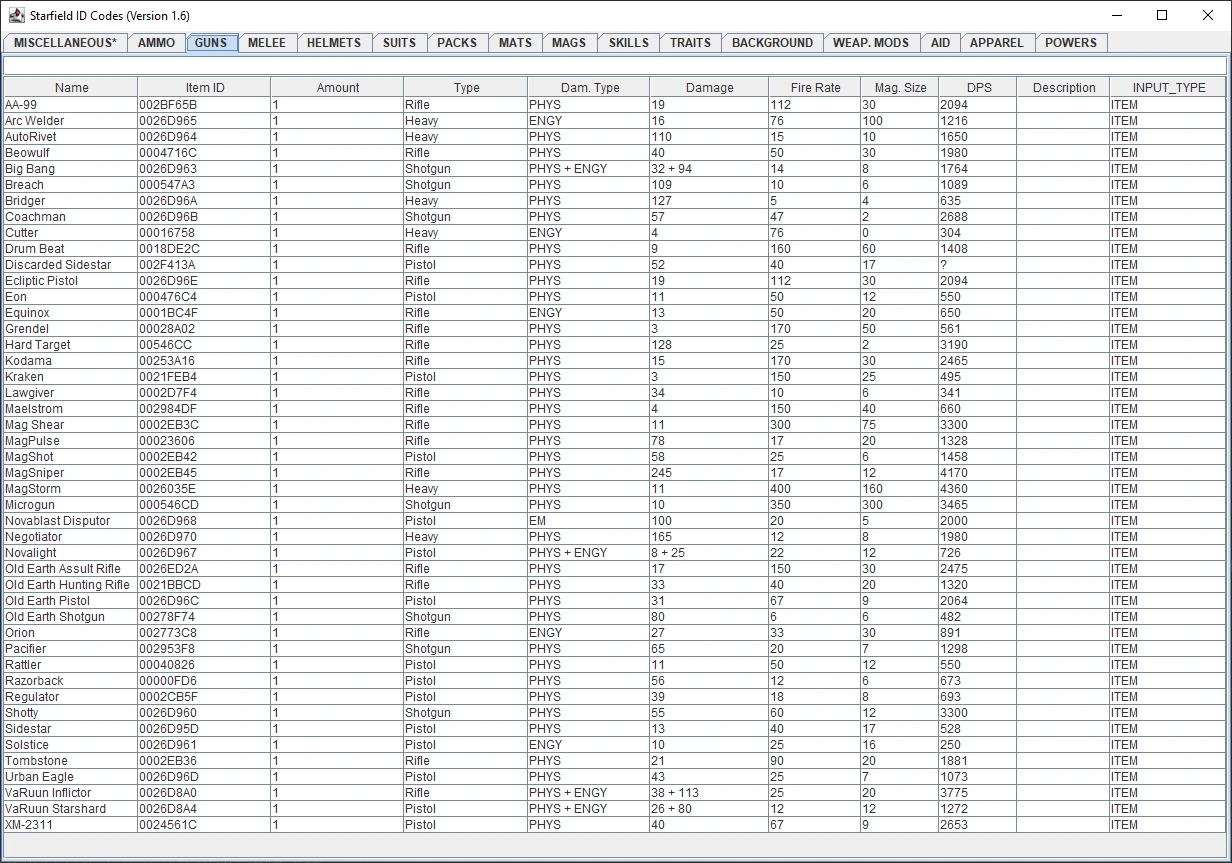Select the Arc Welder row name
1232x863 pixels.
point(34,121)
